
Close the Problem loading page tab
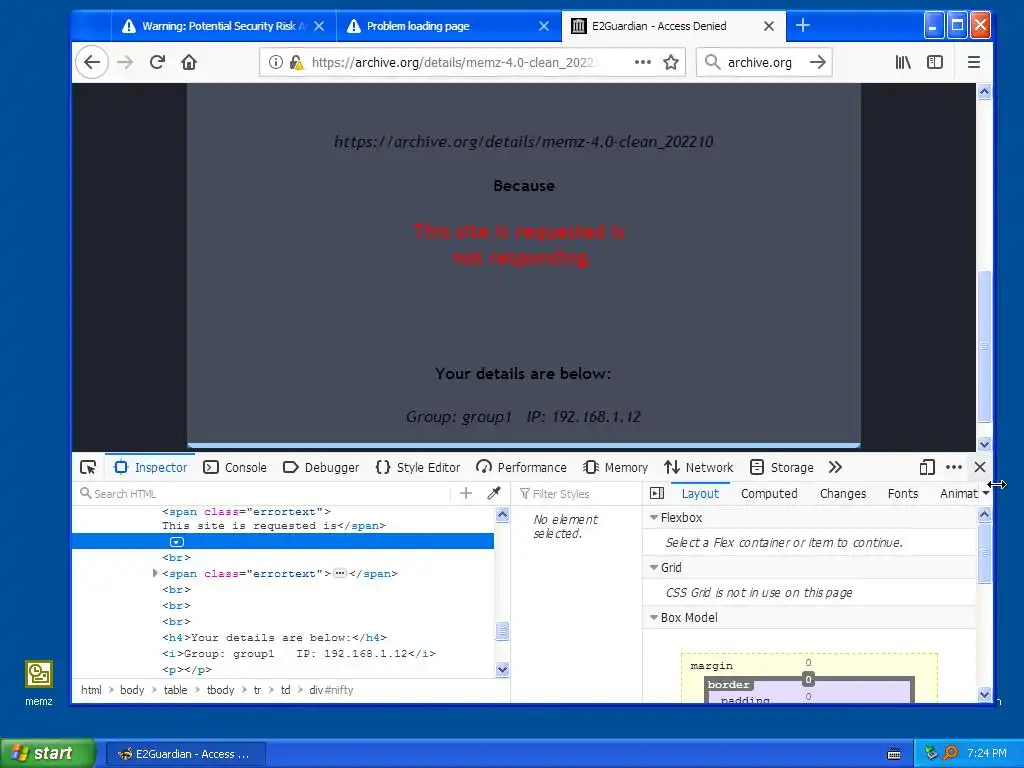pos(544,26)
